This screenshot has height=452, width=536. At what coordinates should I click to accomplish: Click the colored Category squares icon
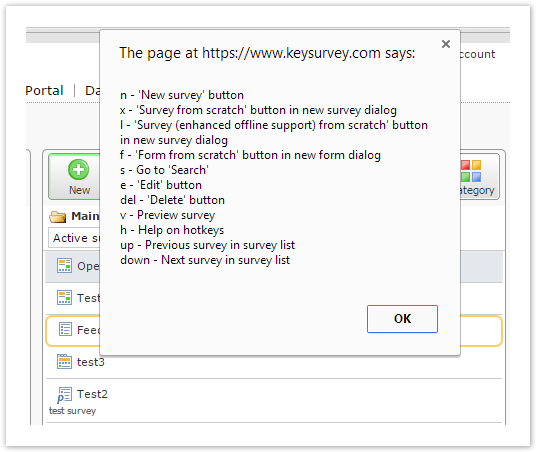[x=471, y=171]
